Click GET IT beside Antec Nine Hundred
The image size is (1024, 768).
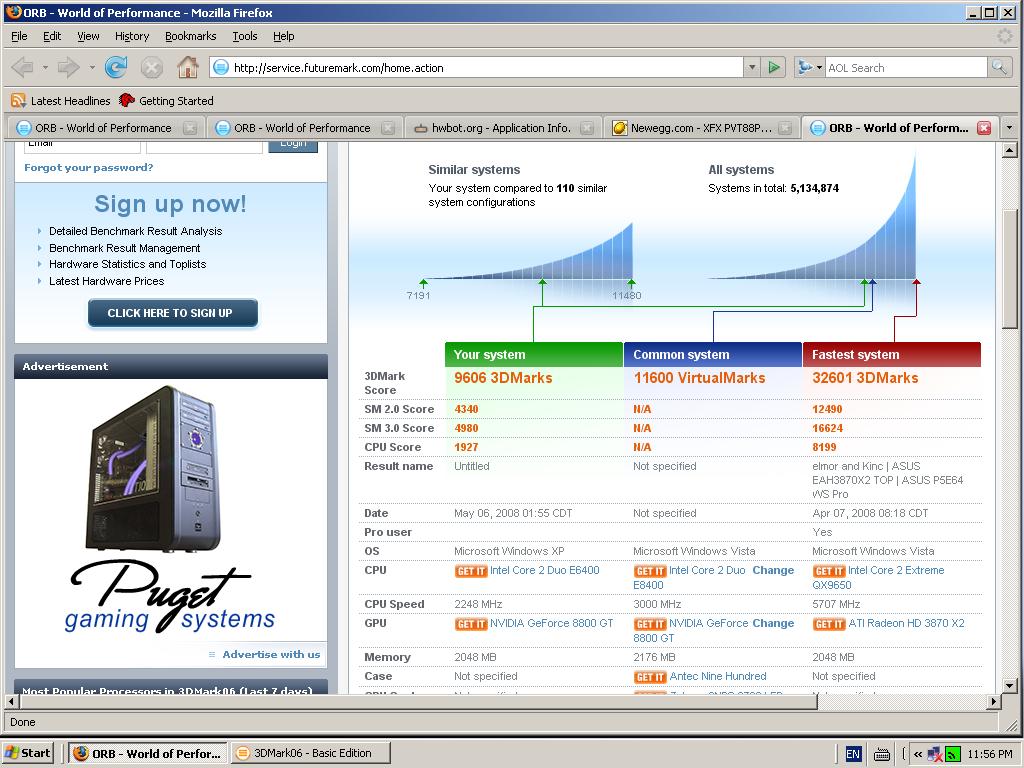[x=650, y=677]
